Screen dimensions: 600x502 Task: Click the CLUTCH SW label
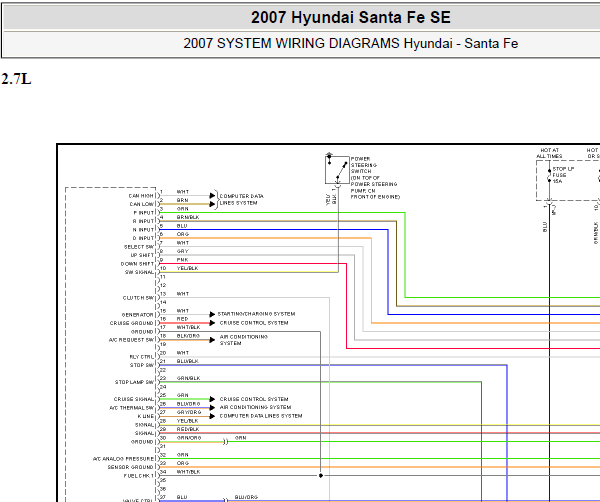(x=138, y=298)
